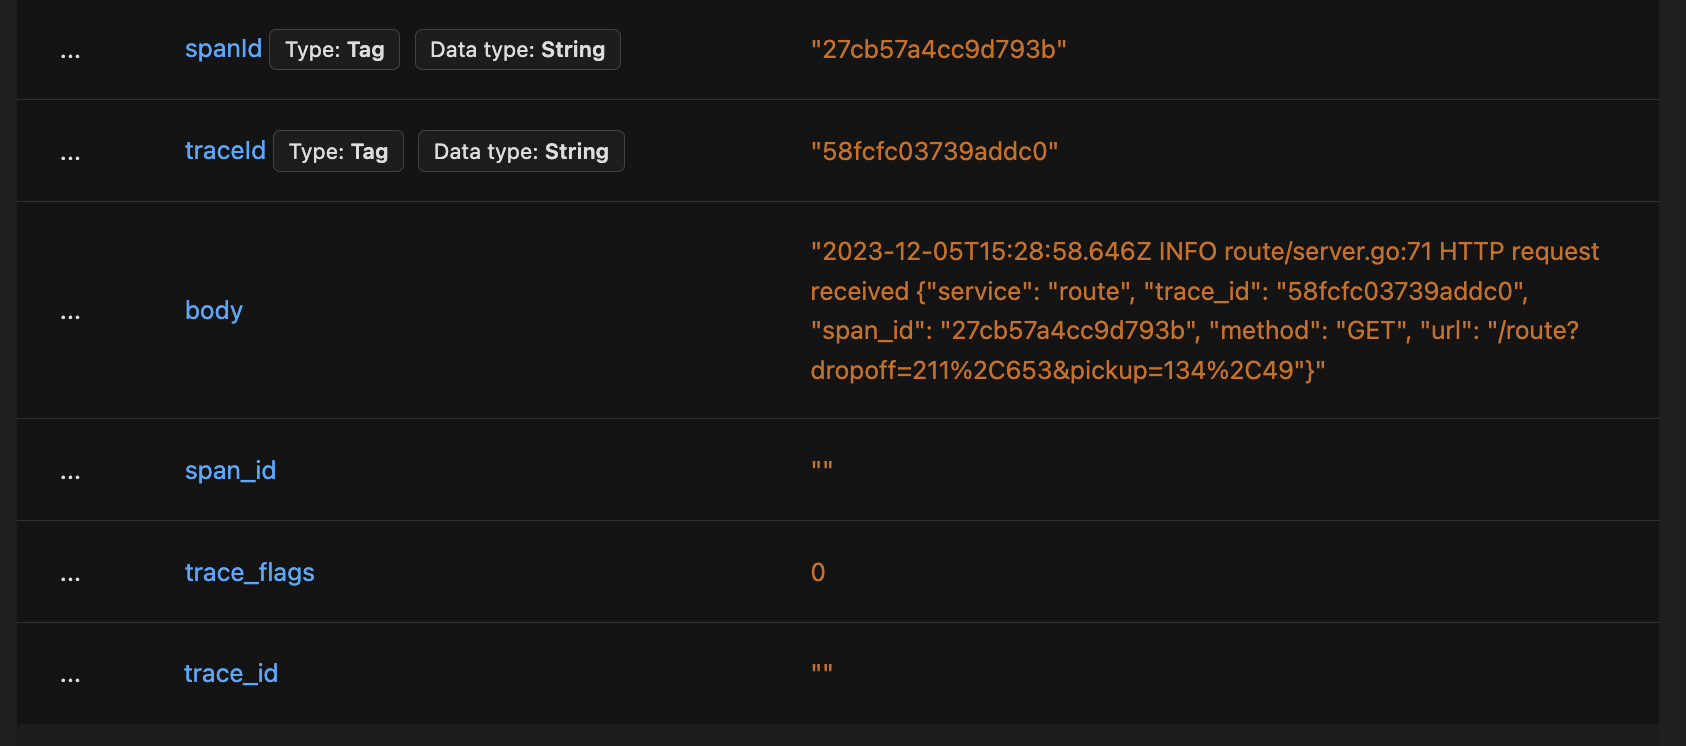Screen dimensions: 1686x746
Task: Click the trace_flags field name
Action: click(x=250, y=573)
